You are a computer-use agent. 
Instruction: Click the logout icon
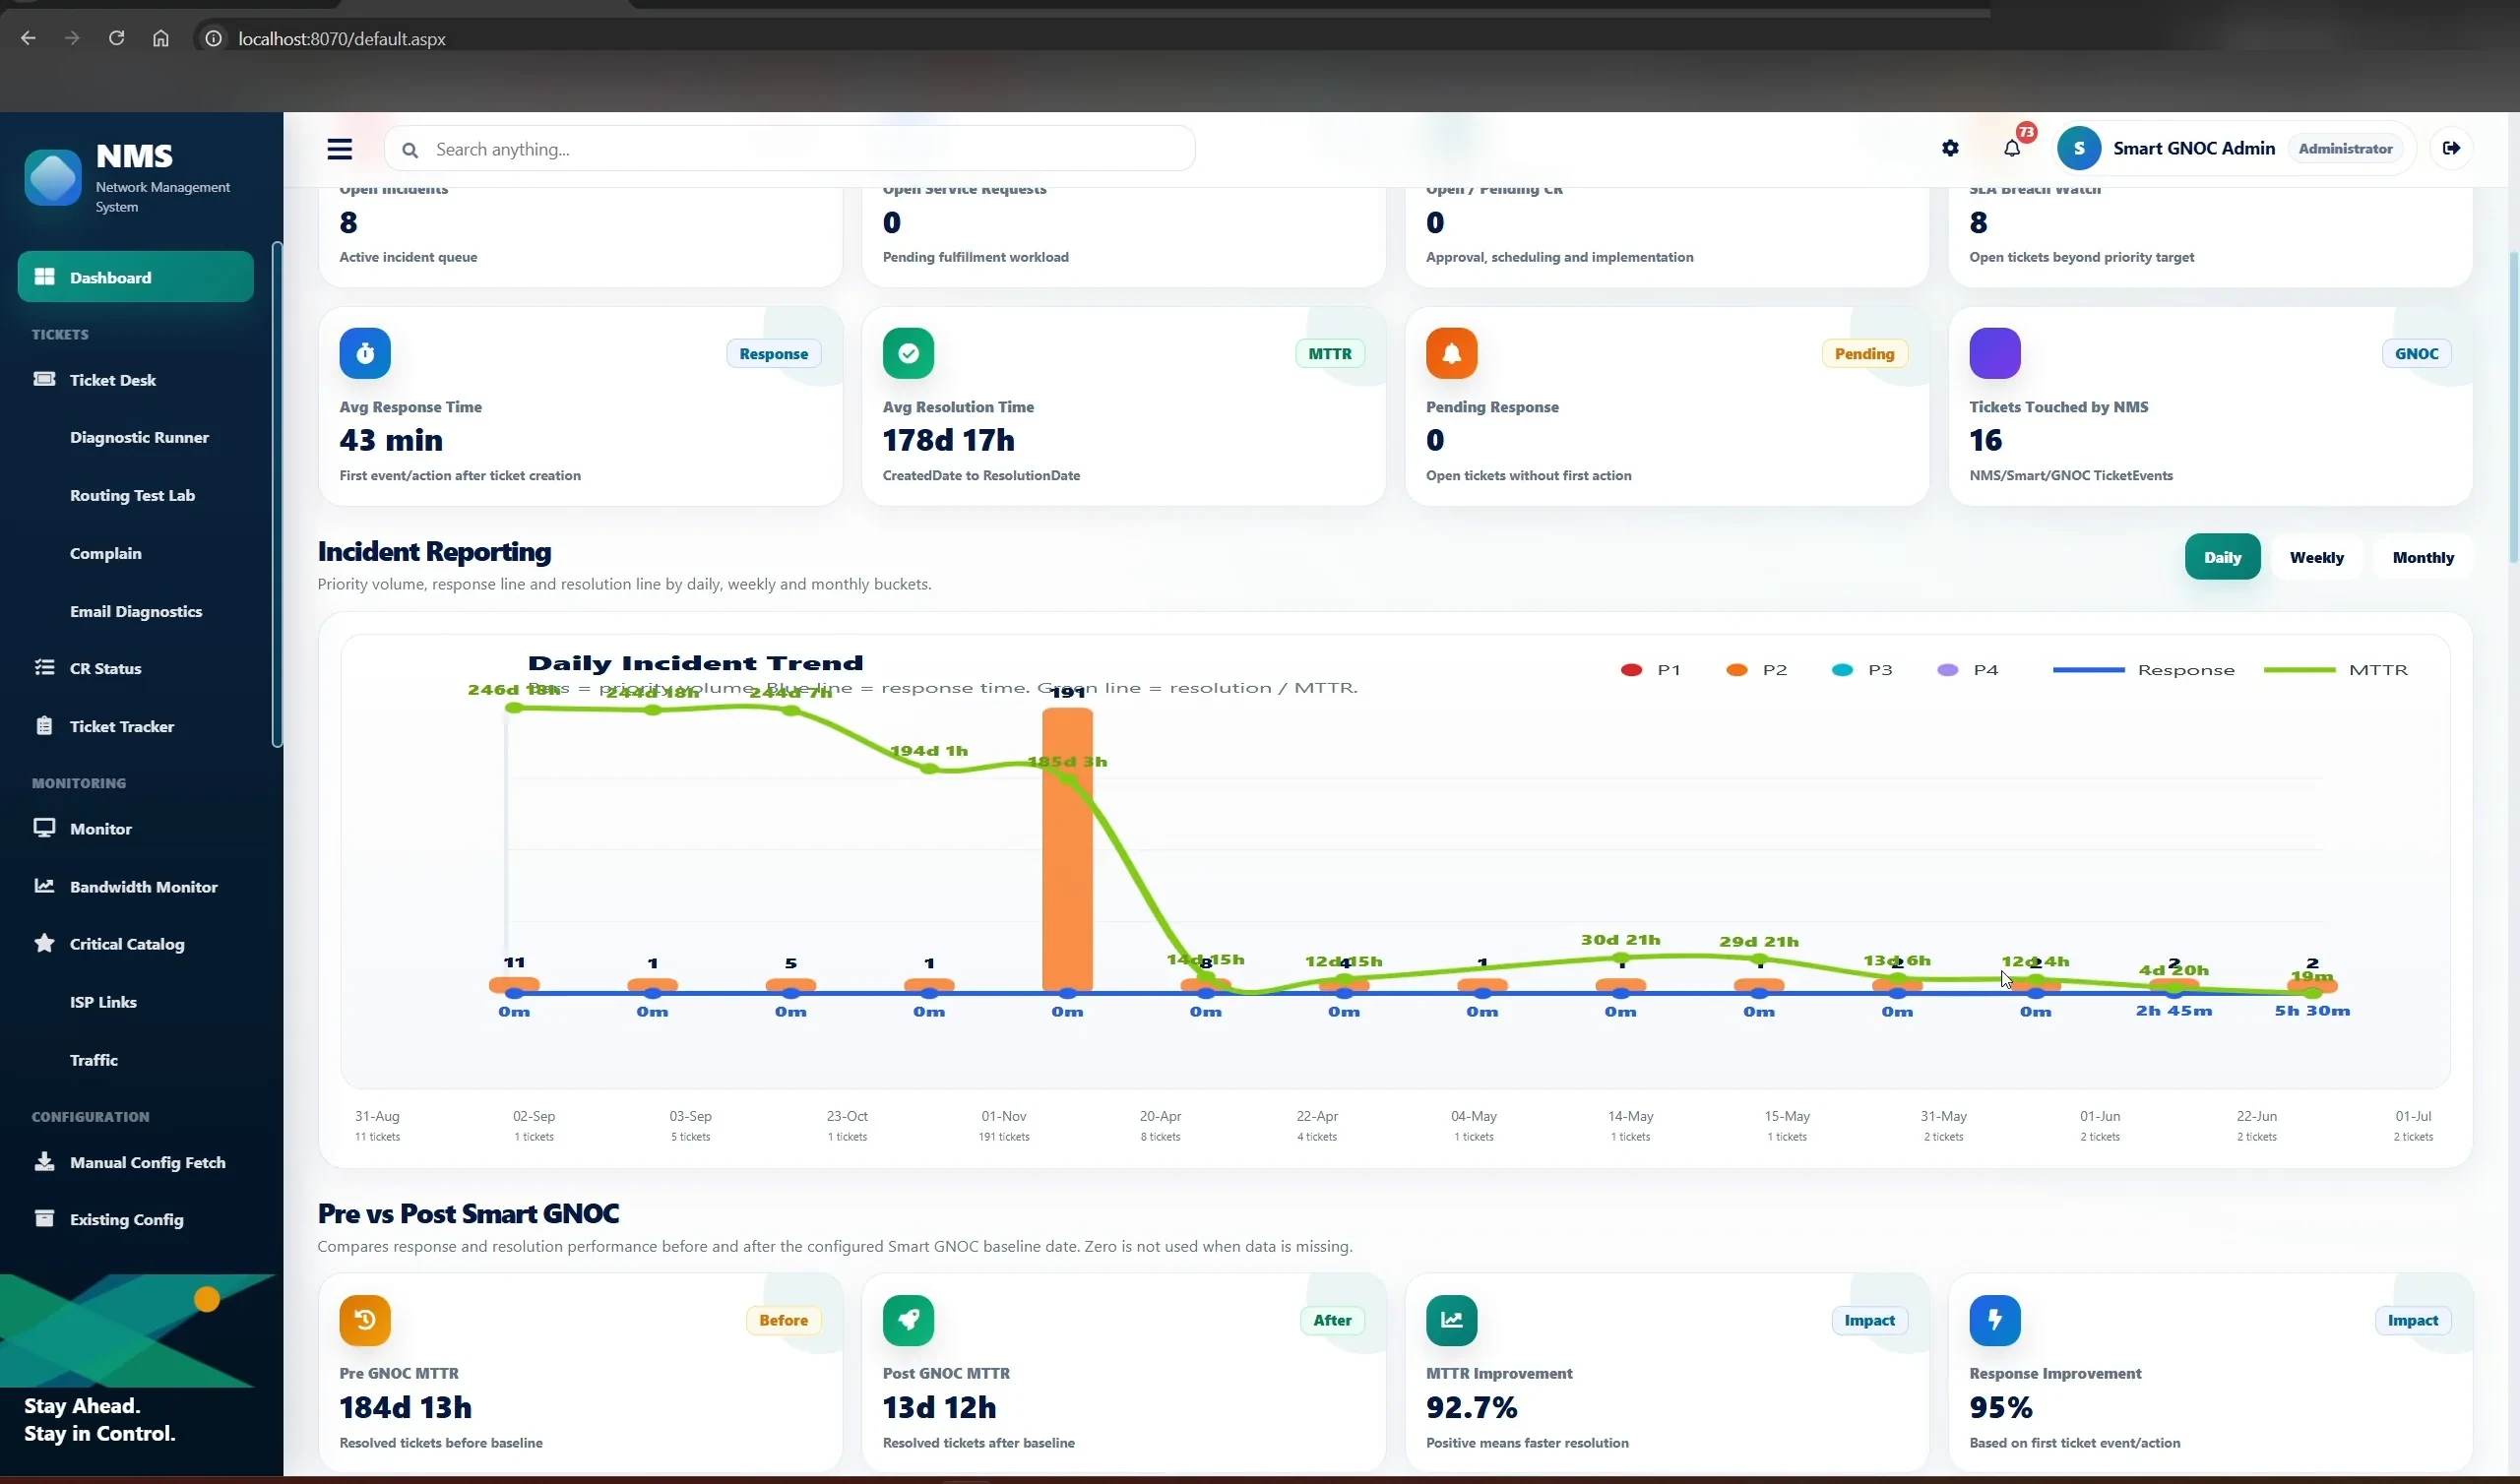[2451, 148]
